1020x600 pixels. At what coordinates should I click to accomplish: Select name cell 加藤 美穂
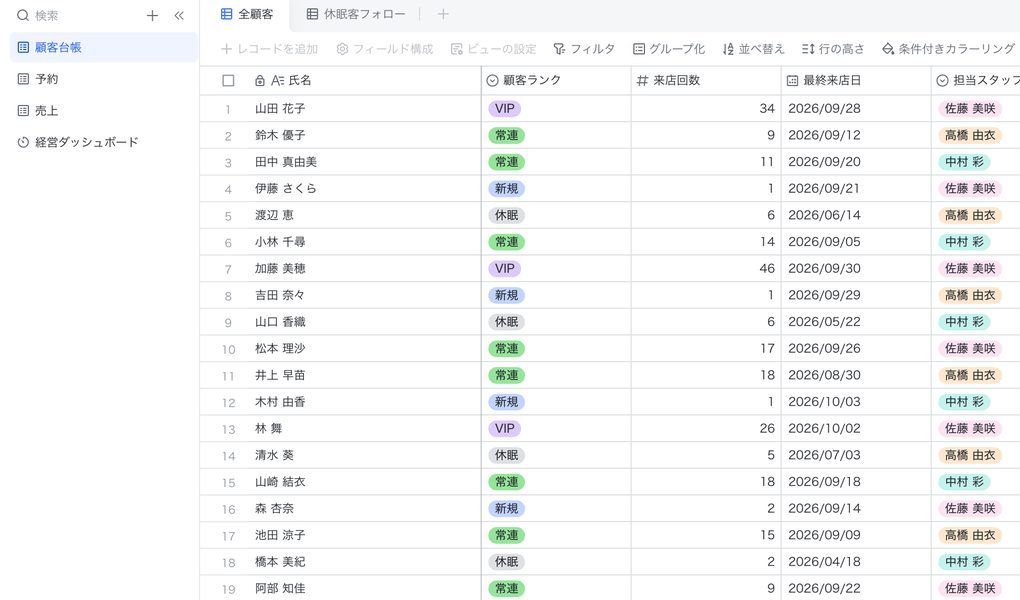[364, 269]
